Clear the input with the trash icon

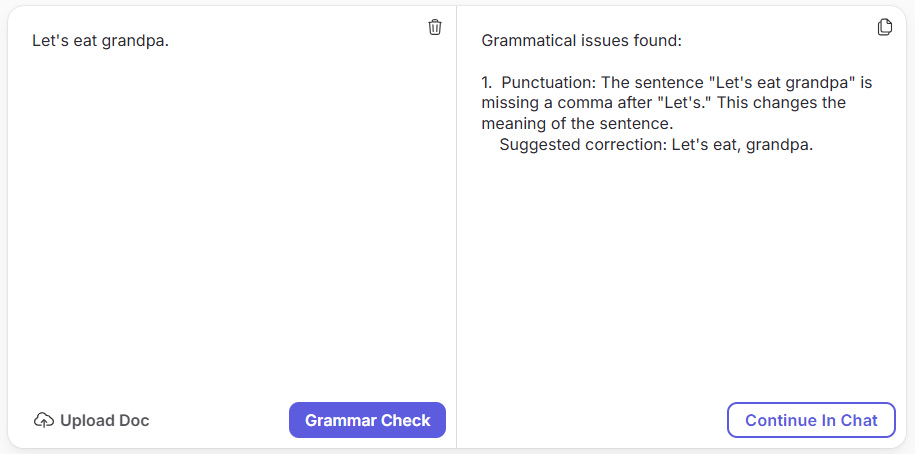click(435, 27)
